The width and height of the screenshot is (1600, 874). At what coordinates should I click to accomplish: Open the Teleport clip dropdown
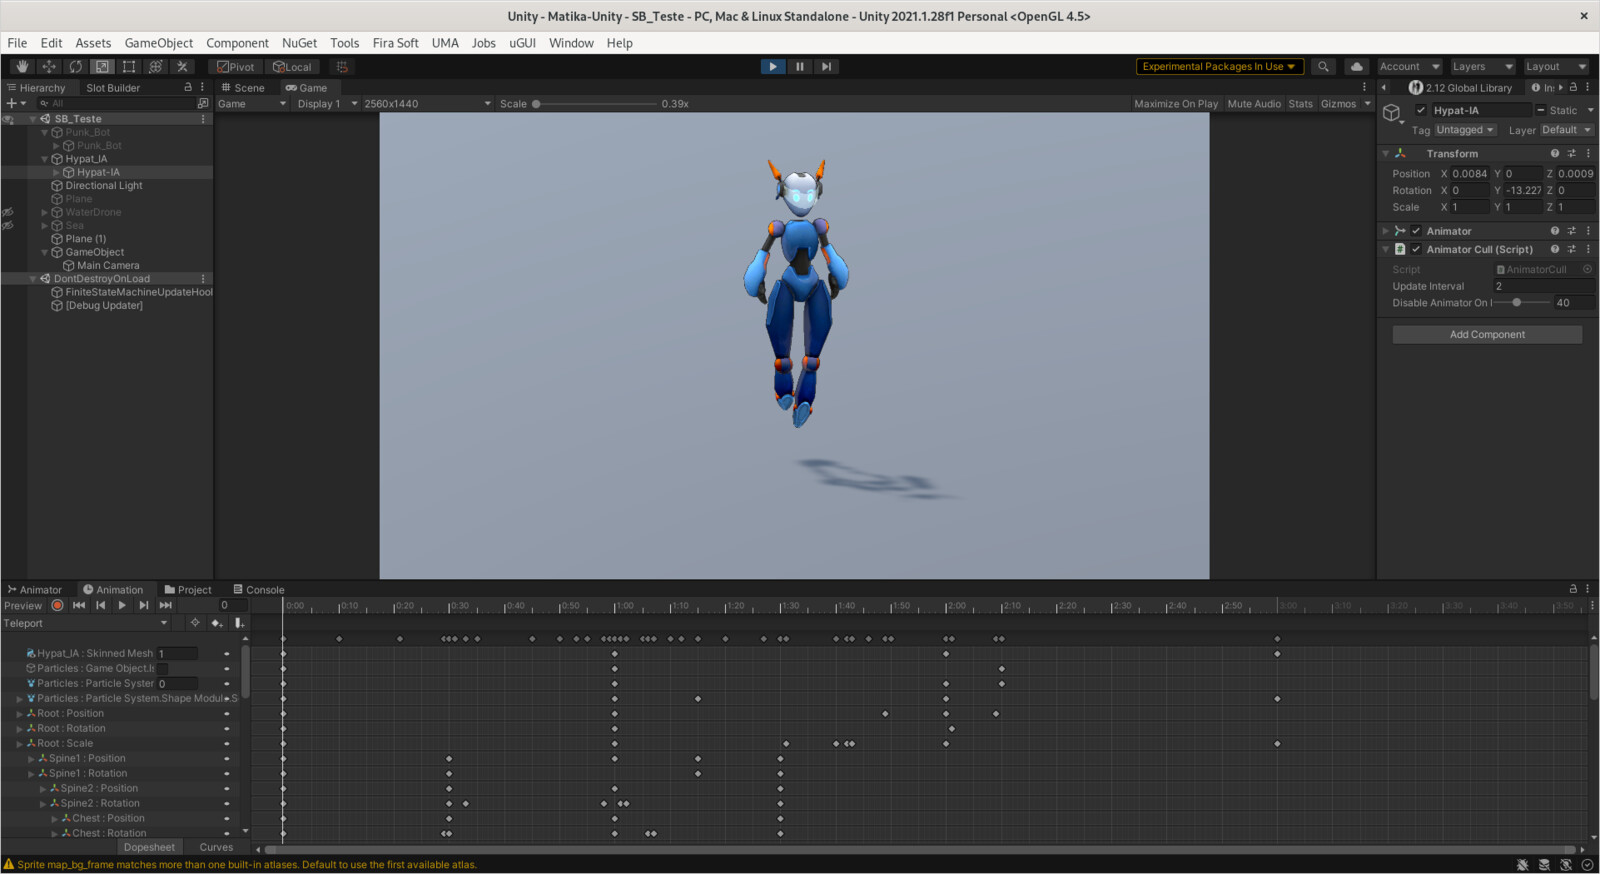[86, 623]
